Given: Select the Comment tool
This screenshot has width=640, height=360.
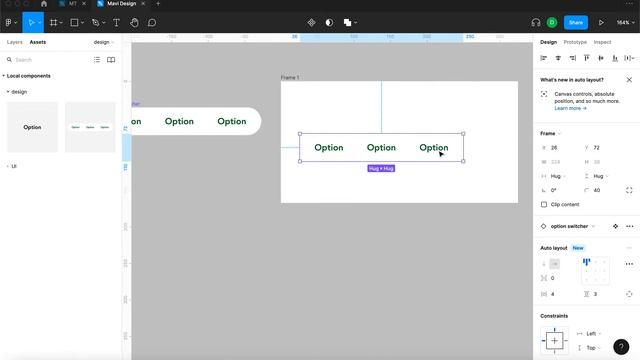Looking at the screenshot, I should pos(152,23).
